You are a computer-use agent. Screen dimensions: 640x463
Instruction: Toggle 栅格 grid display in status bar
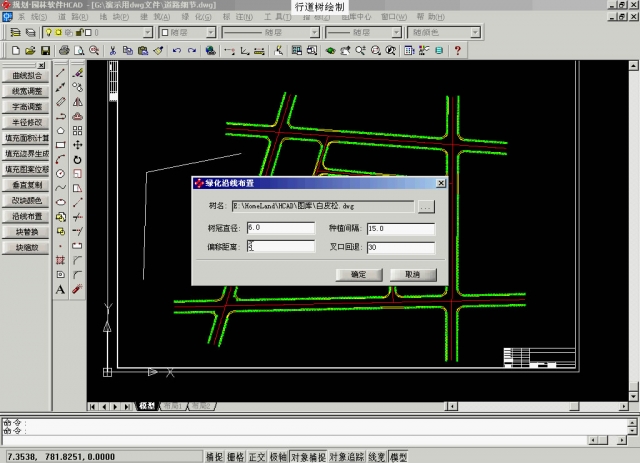[236, 457]
